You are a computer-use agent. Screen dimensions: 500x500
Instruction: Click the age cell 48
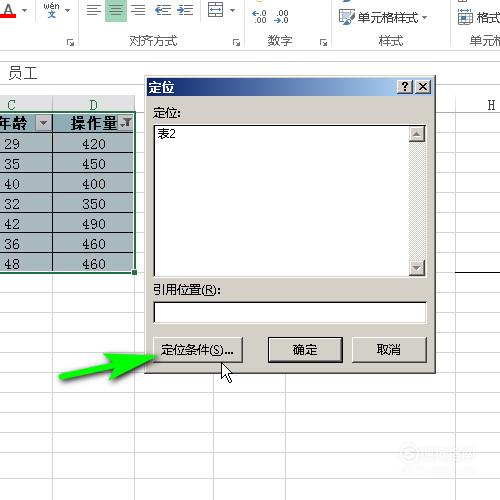[x=26, y=264]
